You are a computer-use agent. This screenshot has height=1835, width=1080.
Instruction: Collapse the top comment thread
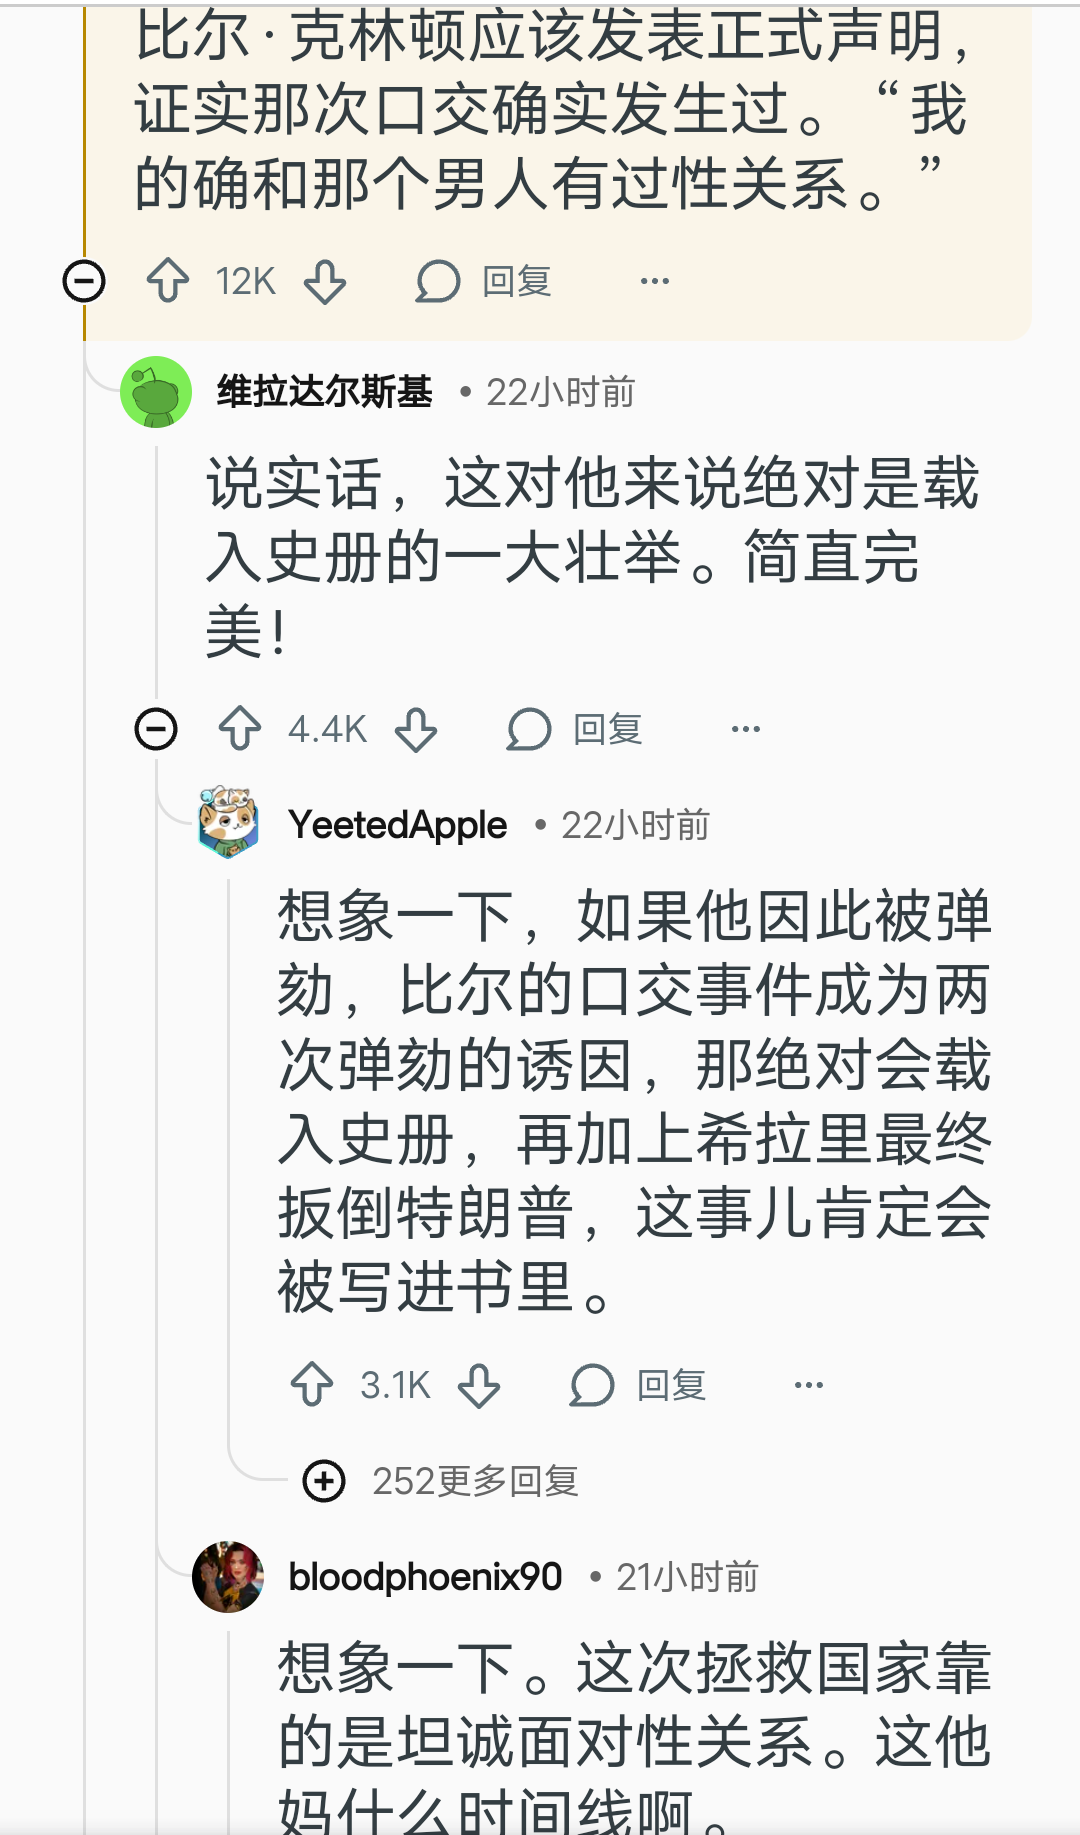click(84, 281)
